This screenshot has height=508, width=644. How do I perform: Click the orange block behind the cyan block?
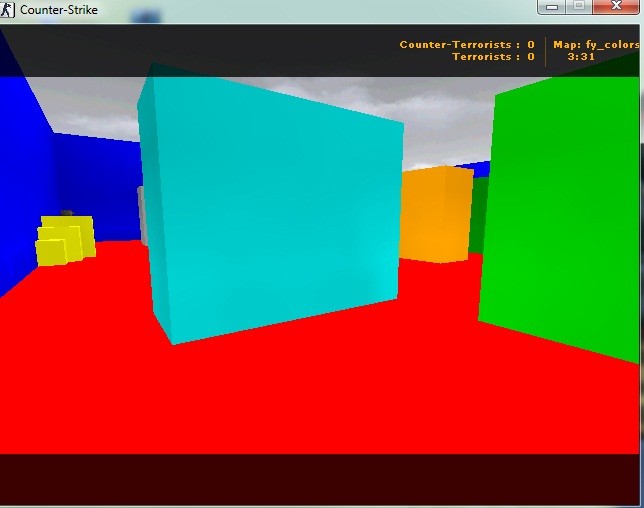(x=436, y=214)
